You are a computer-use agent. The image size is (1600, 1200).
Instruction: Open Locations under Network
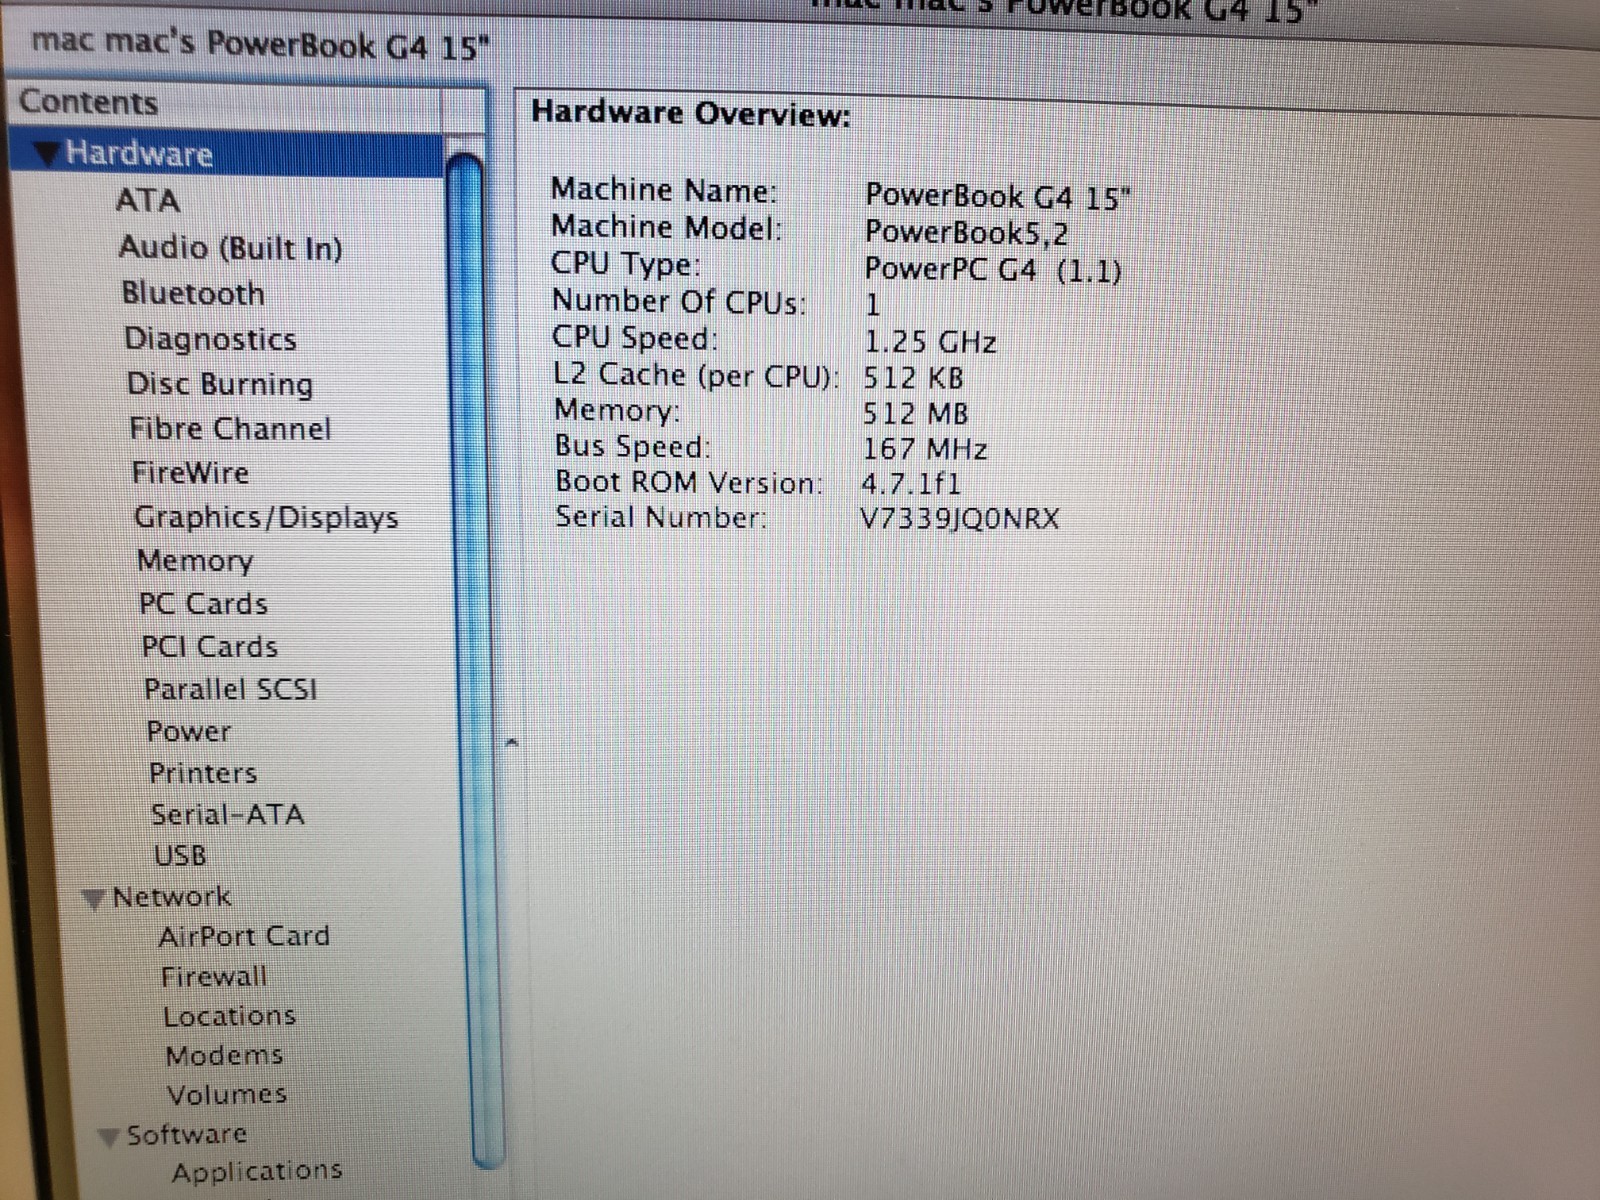point(230,1017)
